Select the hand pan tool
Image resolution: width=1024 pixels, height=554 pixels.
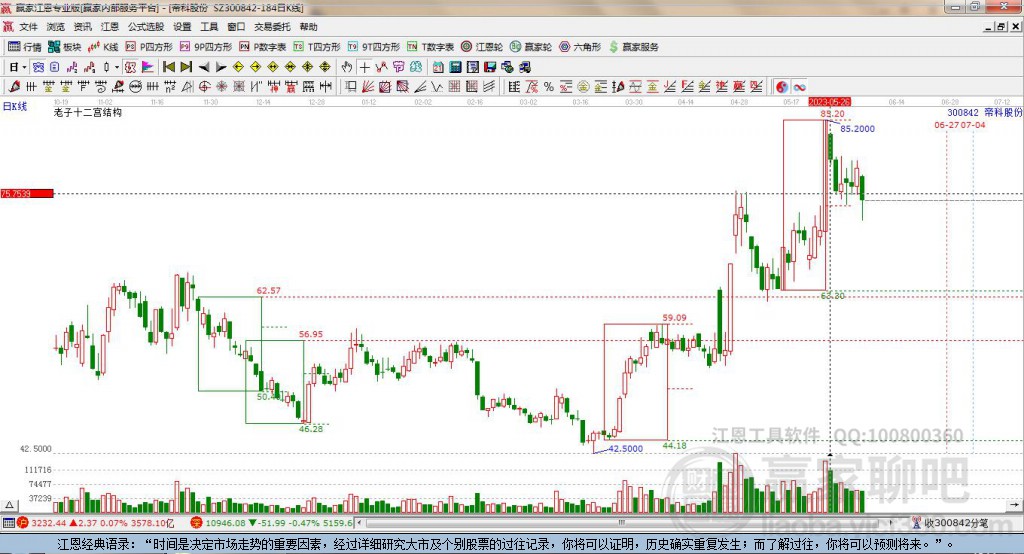click(347, 67)
